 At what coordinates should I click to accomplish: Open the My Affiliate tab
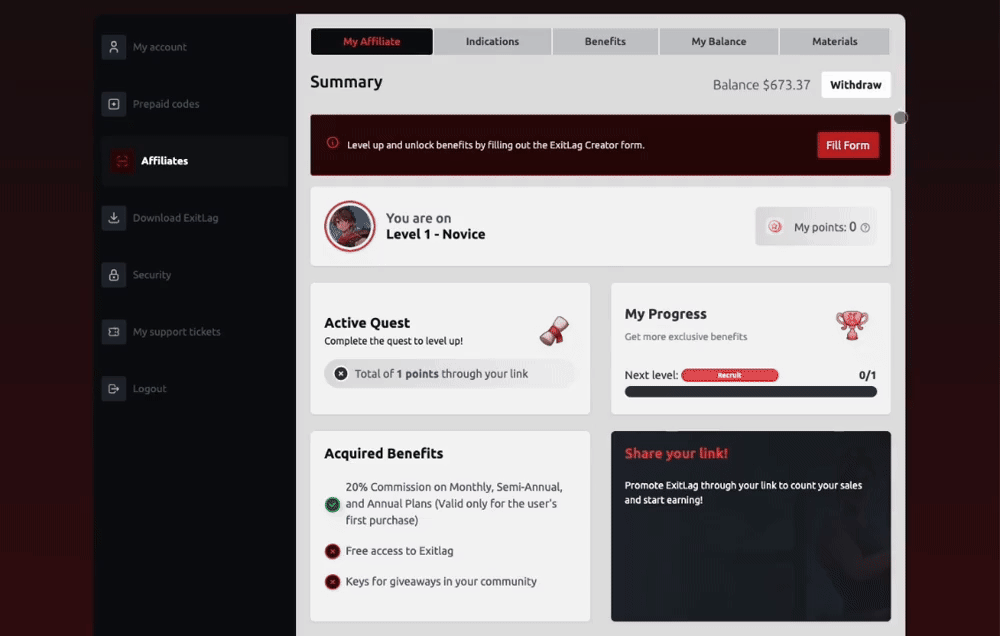[372, 41]
